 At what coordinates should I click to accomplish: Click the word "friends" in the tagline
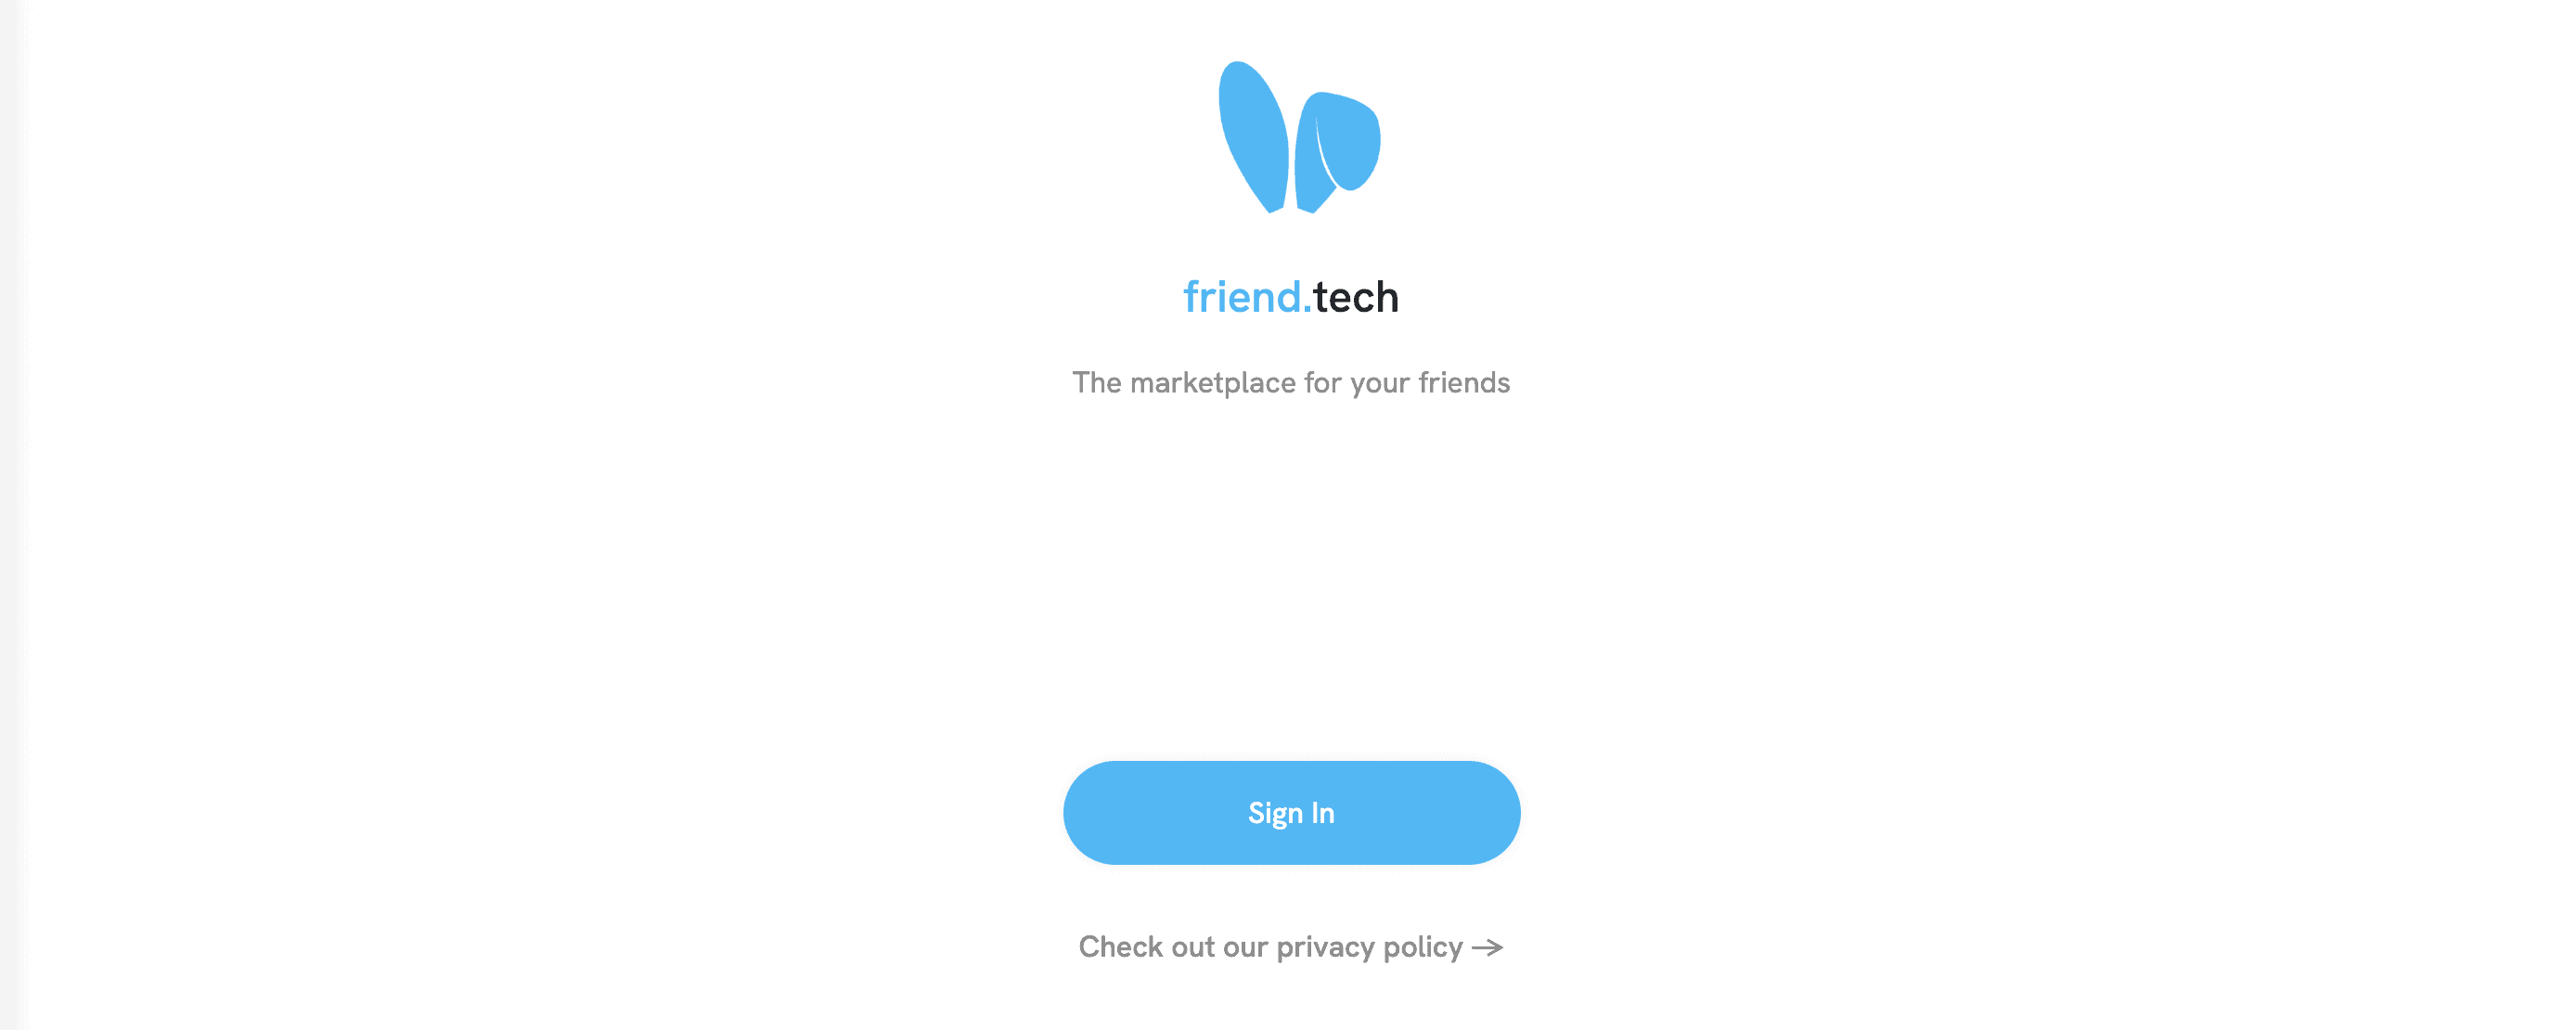[1464, 382]
